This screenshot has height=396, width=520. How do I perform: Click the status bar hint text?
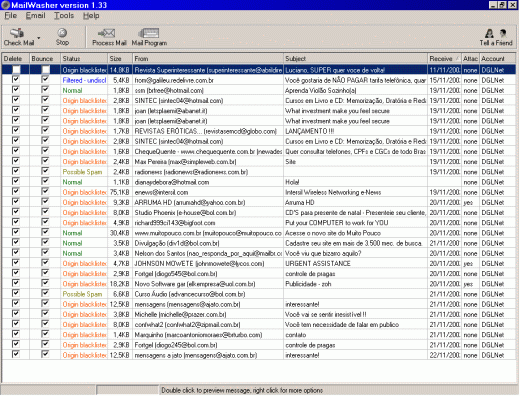[242, 390]
